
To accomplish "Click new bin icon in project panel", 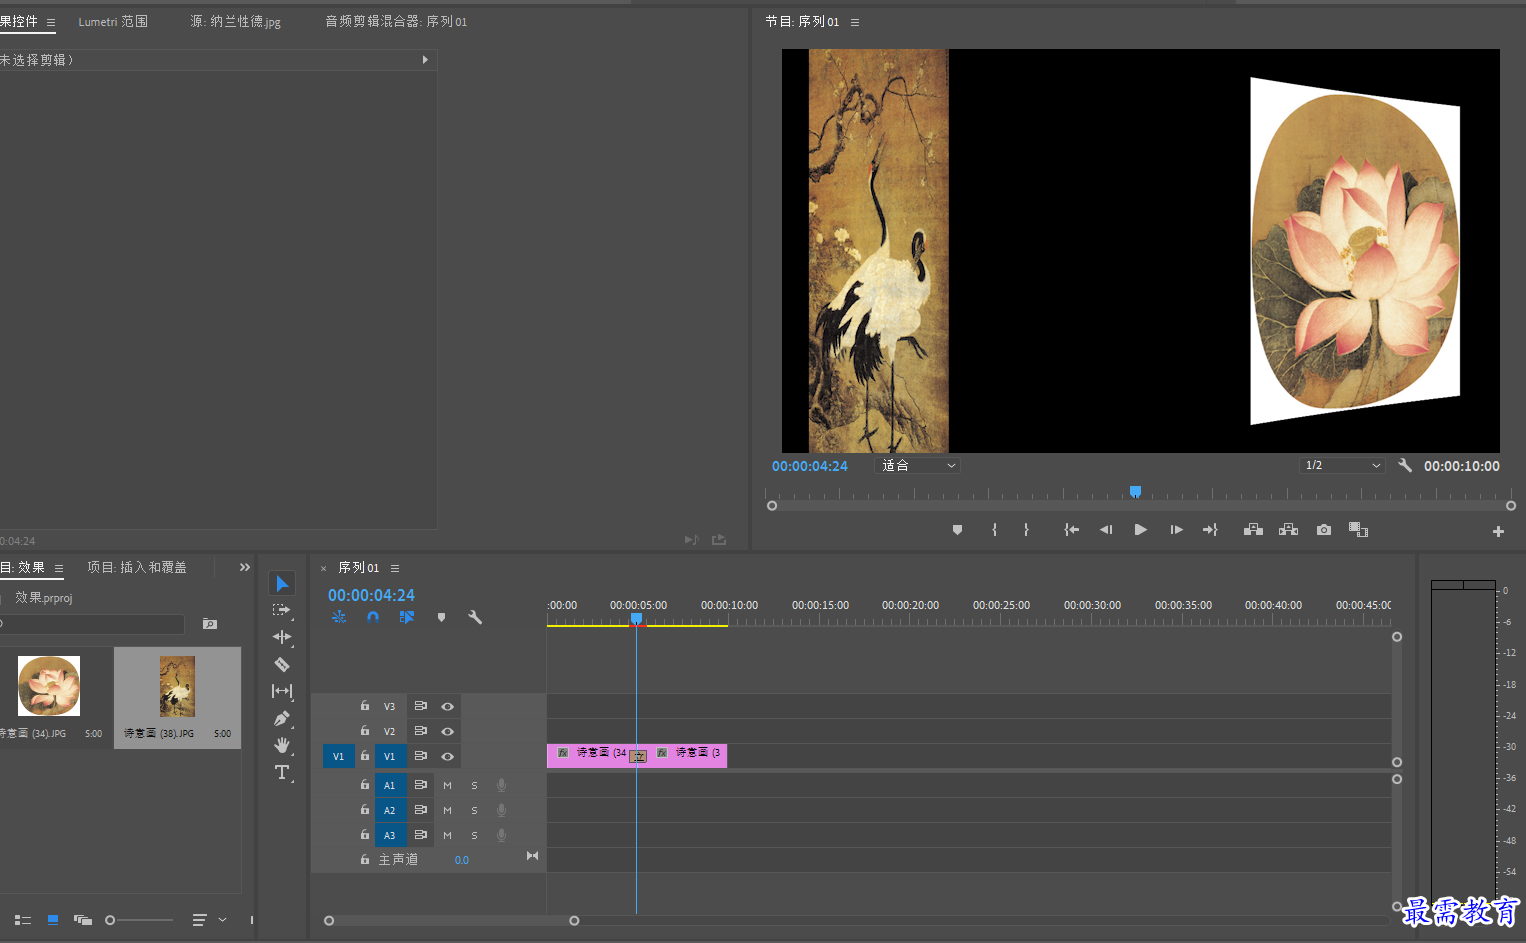I will (210, 624).
